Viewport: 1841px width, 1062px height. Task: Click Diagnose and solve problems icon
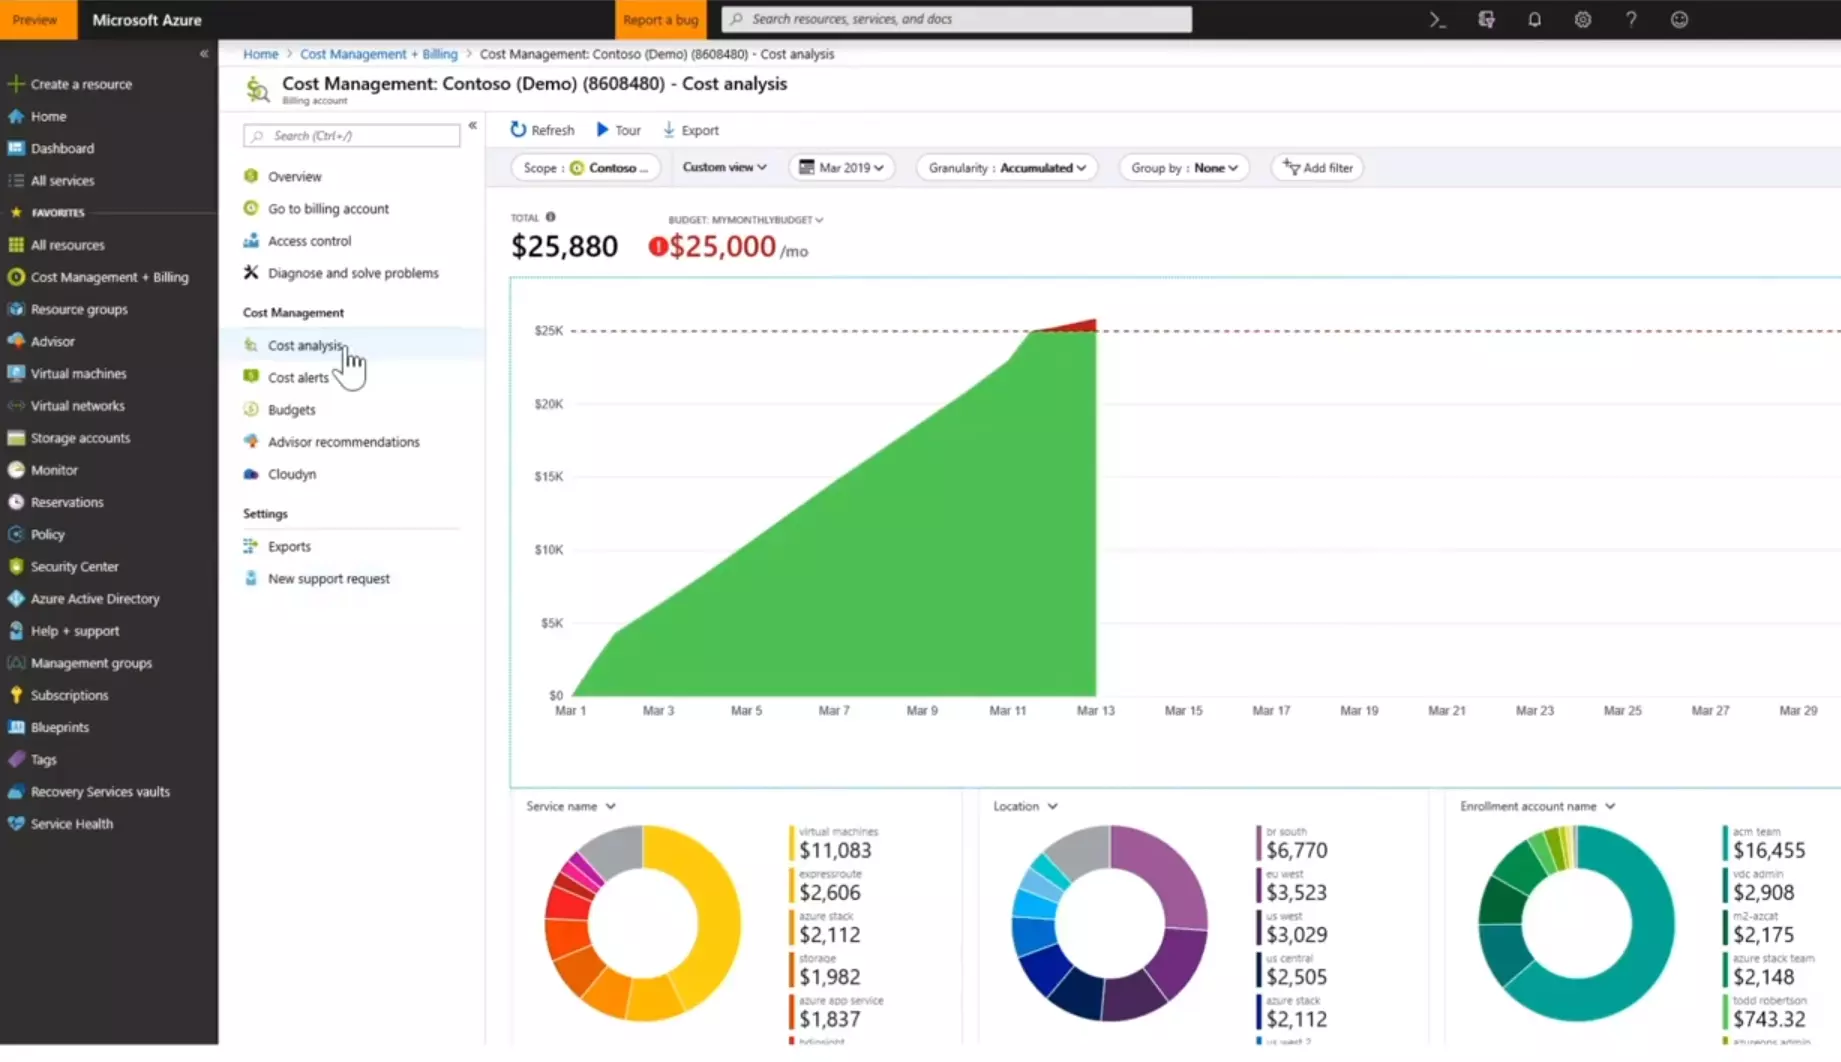tap(251, 272)
